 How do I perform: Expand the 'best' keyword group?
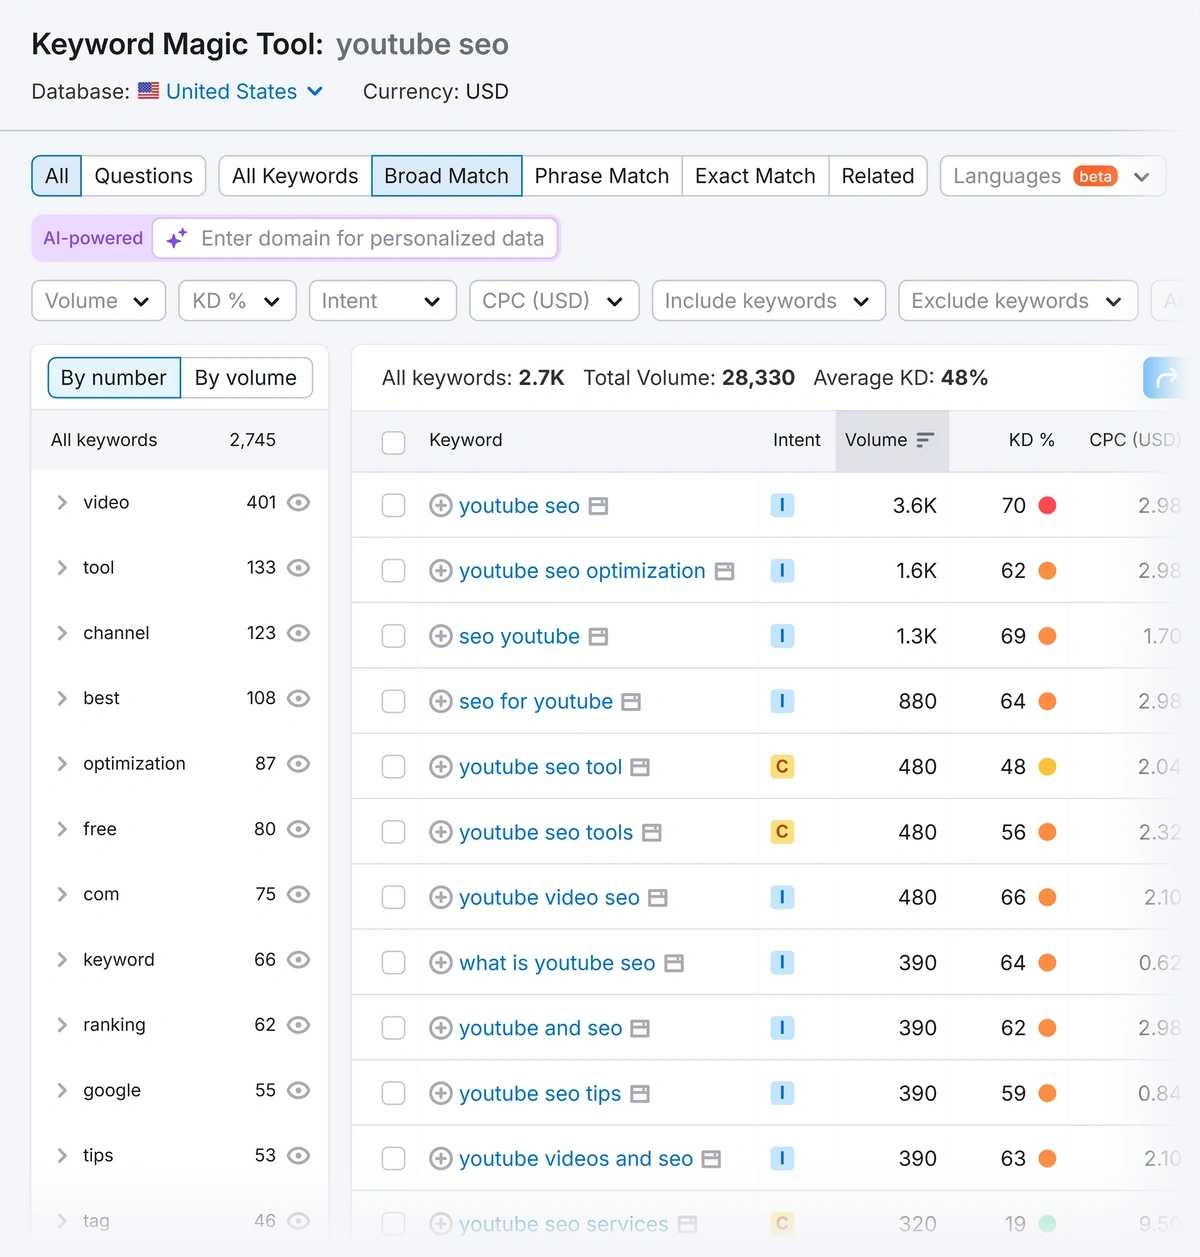point(62,698)
